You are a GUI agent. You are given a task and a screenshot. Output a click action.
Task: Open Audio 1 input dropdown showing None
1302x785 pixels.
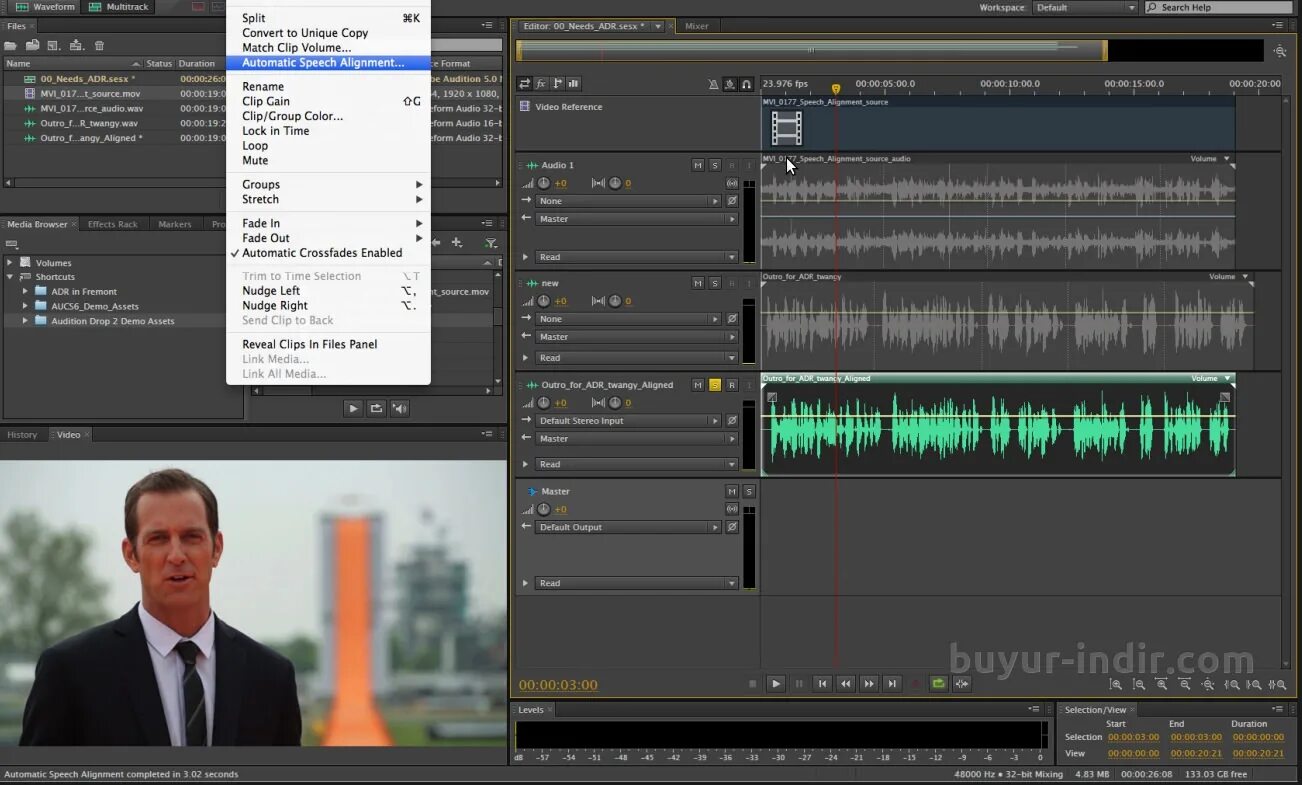pyautogui.click(x=628, y=201)
